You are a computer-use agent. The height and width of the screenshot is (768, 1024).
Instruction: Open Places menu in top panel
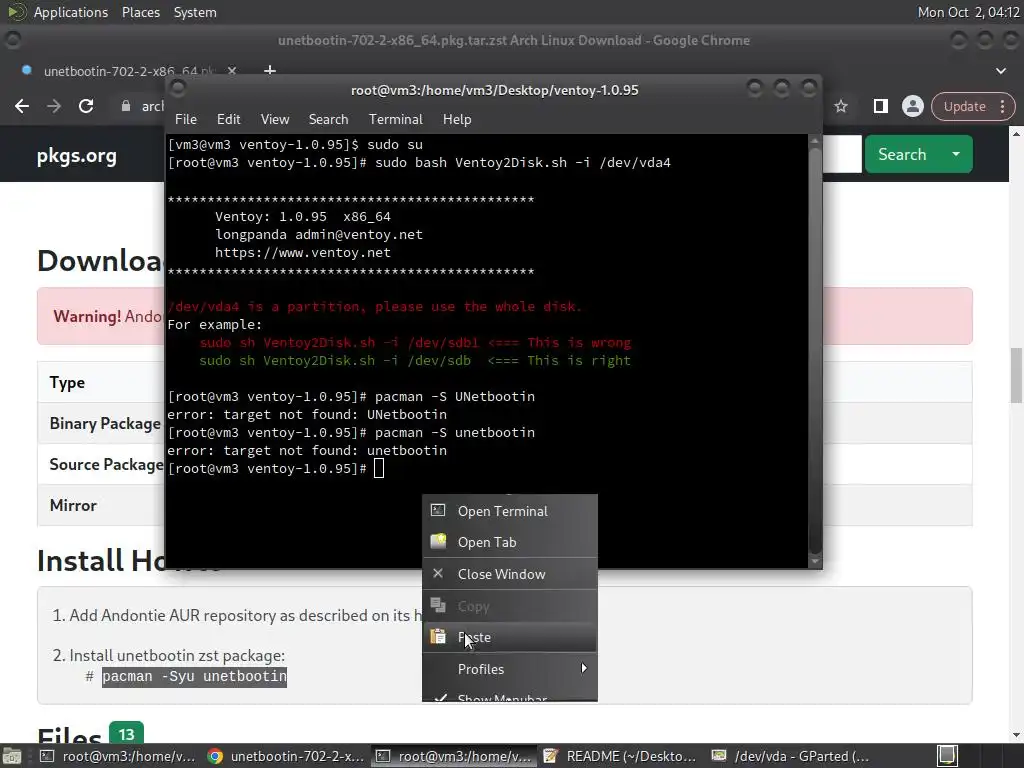tap(141, 12)
